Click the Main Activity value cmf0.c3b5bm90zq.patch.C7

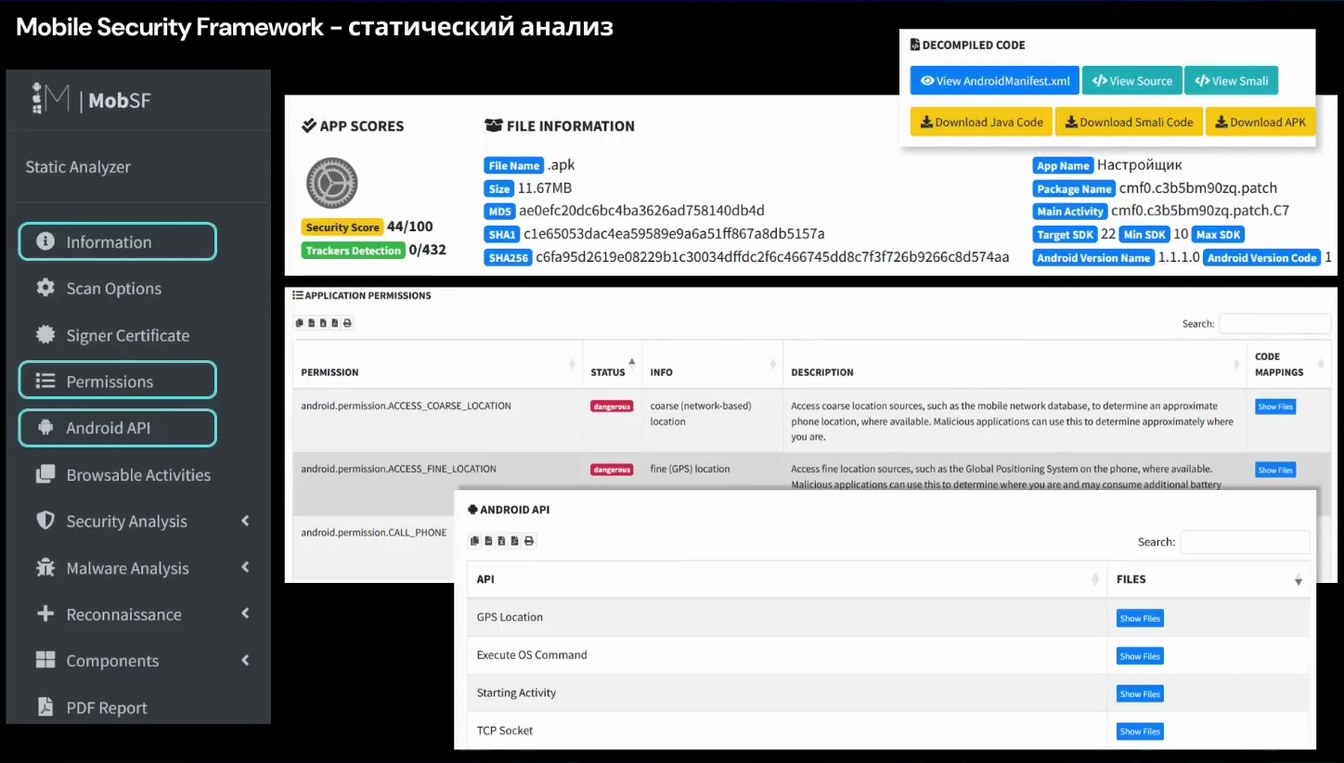[x=1200, y=211]
